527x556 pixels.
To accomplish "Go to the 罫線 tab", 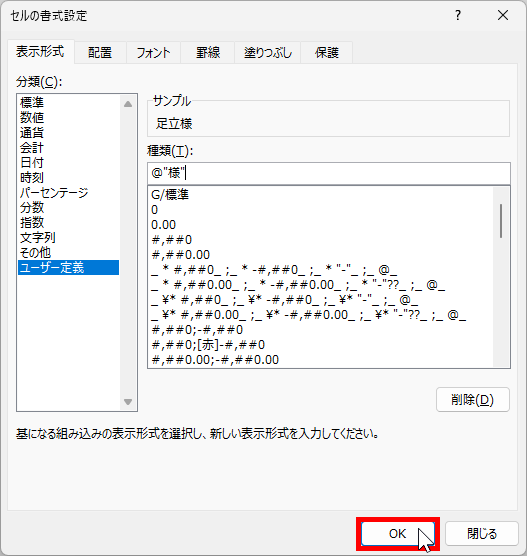I will (x=208, y=52).
